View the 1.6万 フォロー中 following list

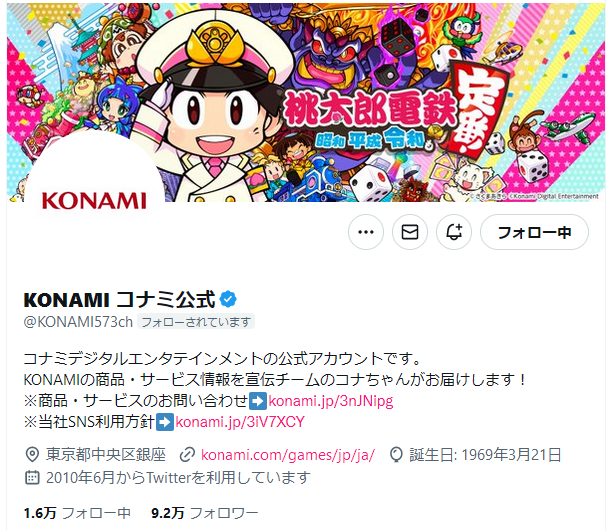click(77, 513)
